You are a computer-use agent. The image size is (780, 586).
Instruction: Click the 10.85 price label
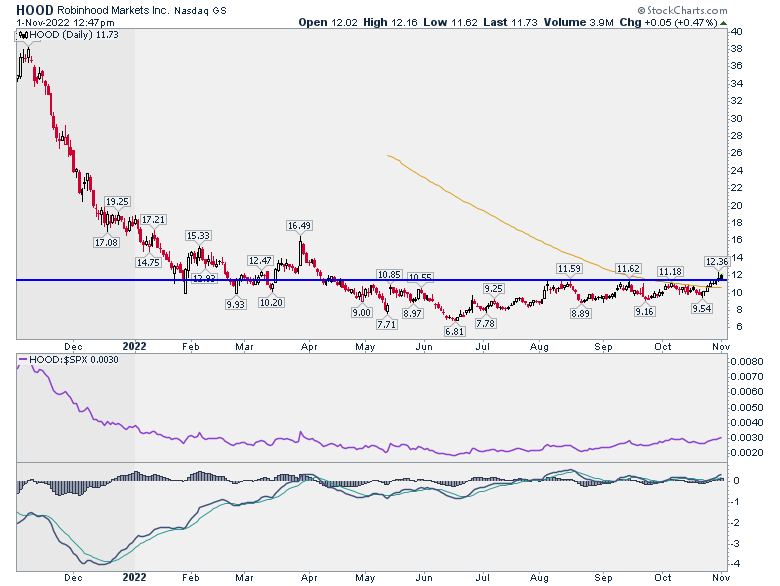point(389,274)
